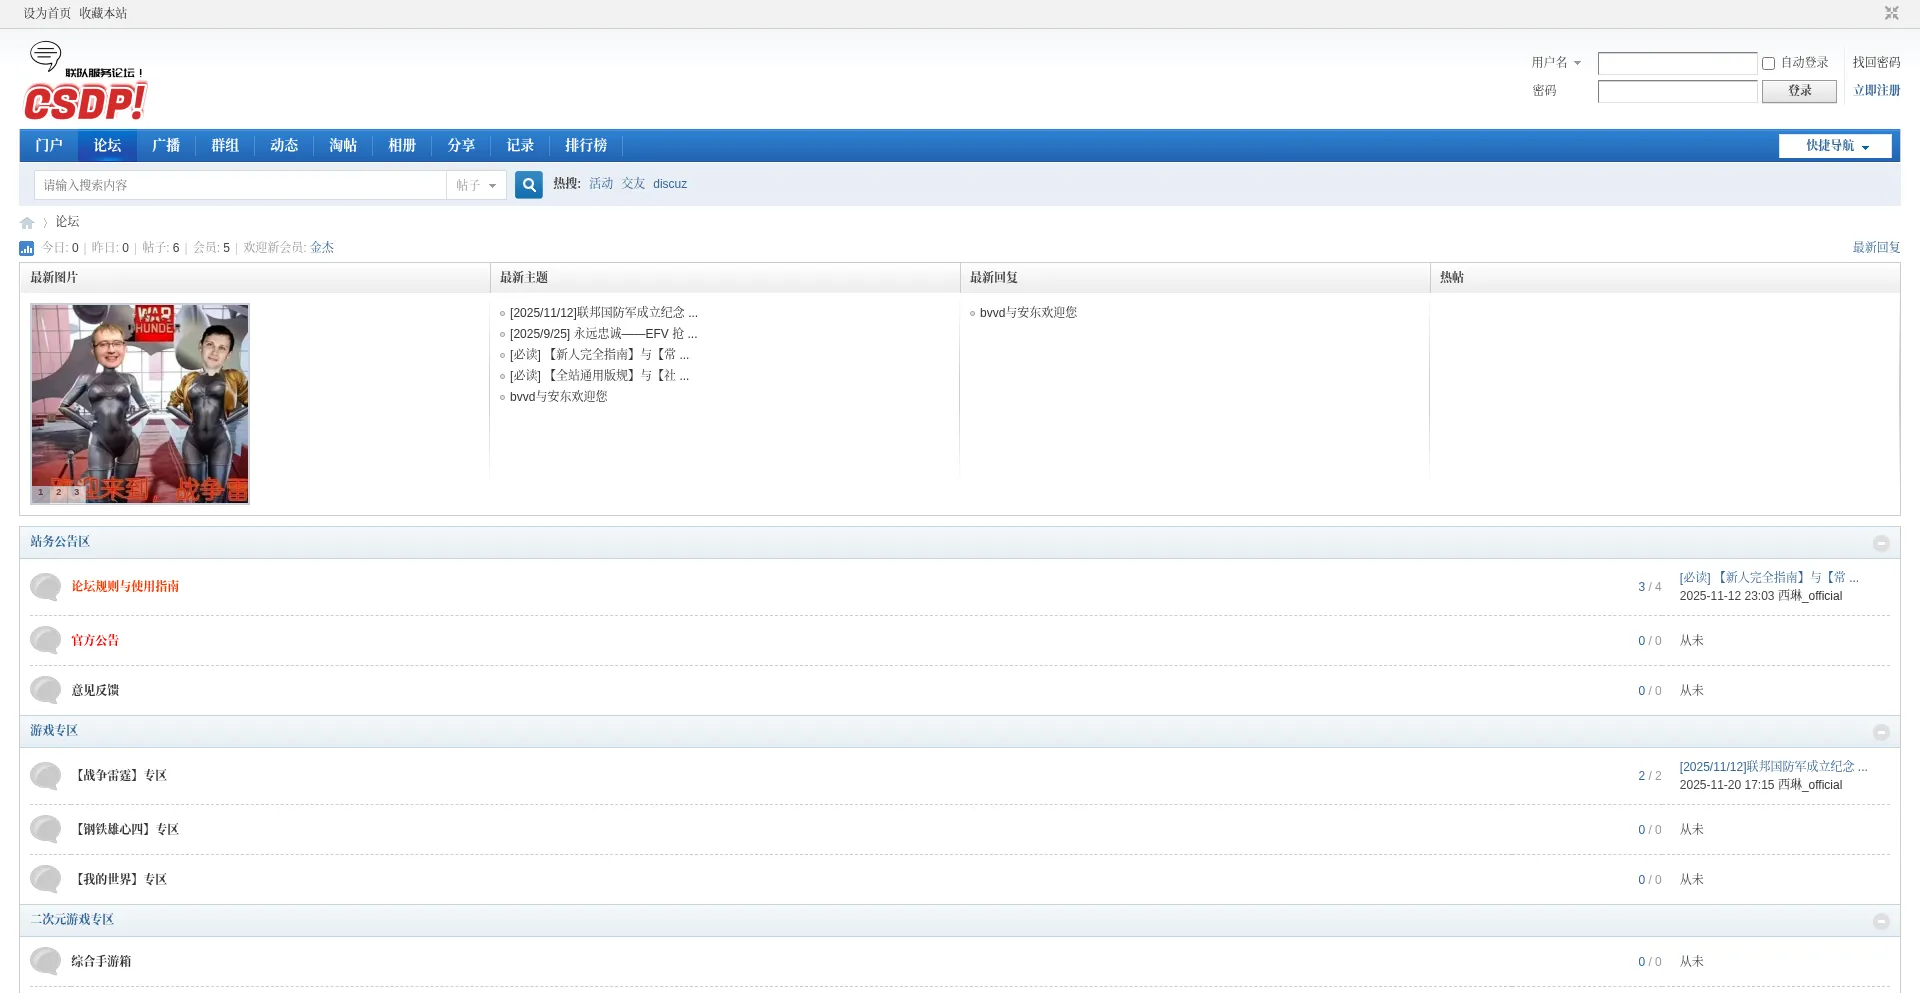Click the forum icon beside 意见反馈
This screenshot has width=1920, height=993.
[45, 691]
